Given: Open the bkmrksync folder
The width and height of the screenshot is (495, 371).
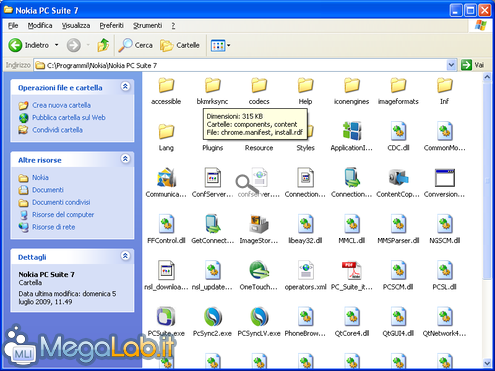Looking at the screenshot, I should click(212, 91).
